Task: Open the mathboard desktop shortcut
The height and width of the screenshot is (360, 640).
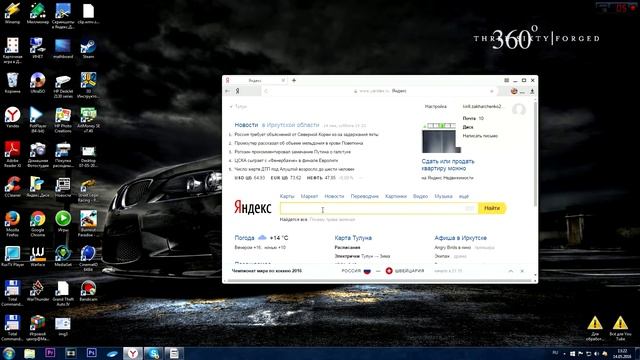Action: pos(63,49)
